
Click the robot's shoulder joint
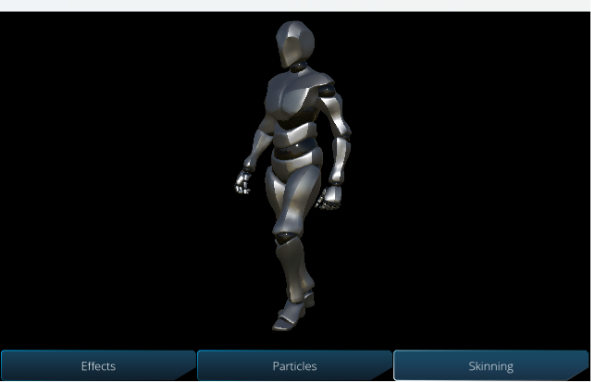[x=327, y=90]
